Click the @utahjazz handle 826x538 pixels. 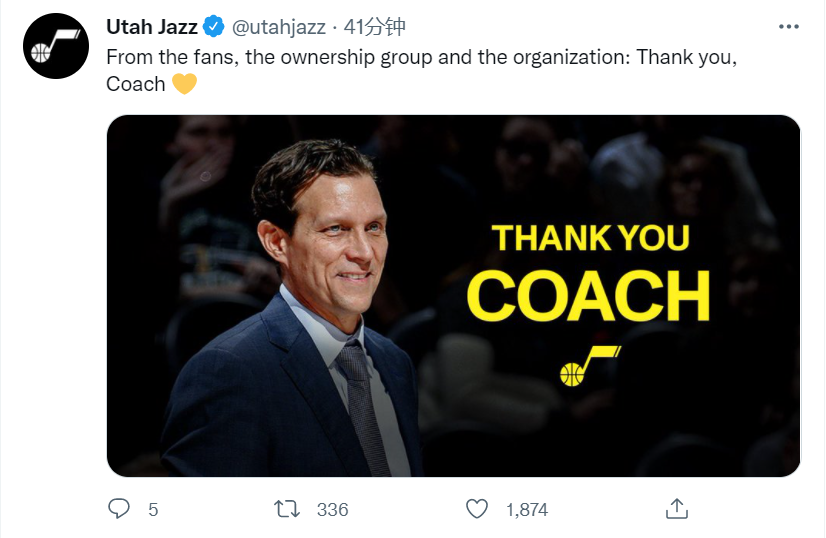[x=280, y=27]
